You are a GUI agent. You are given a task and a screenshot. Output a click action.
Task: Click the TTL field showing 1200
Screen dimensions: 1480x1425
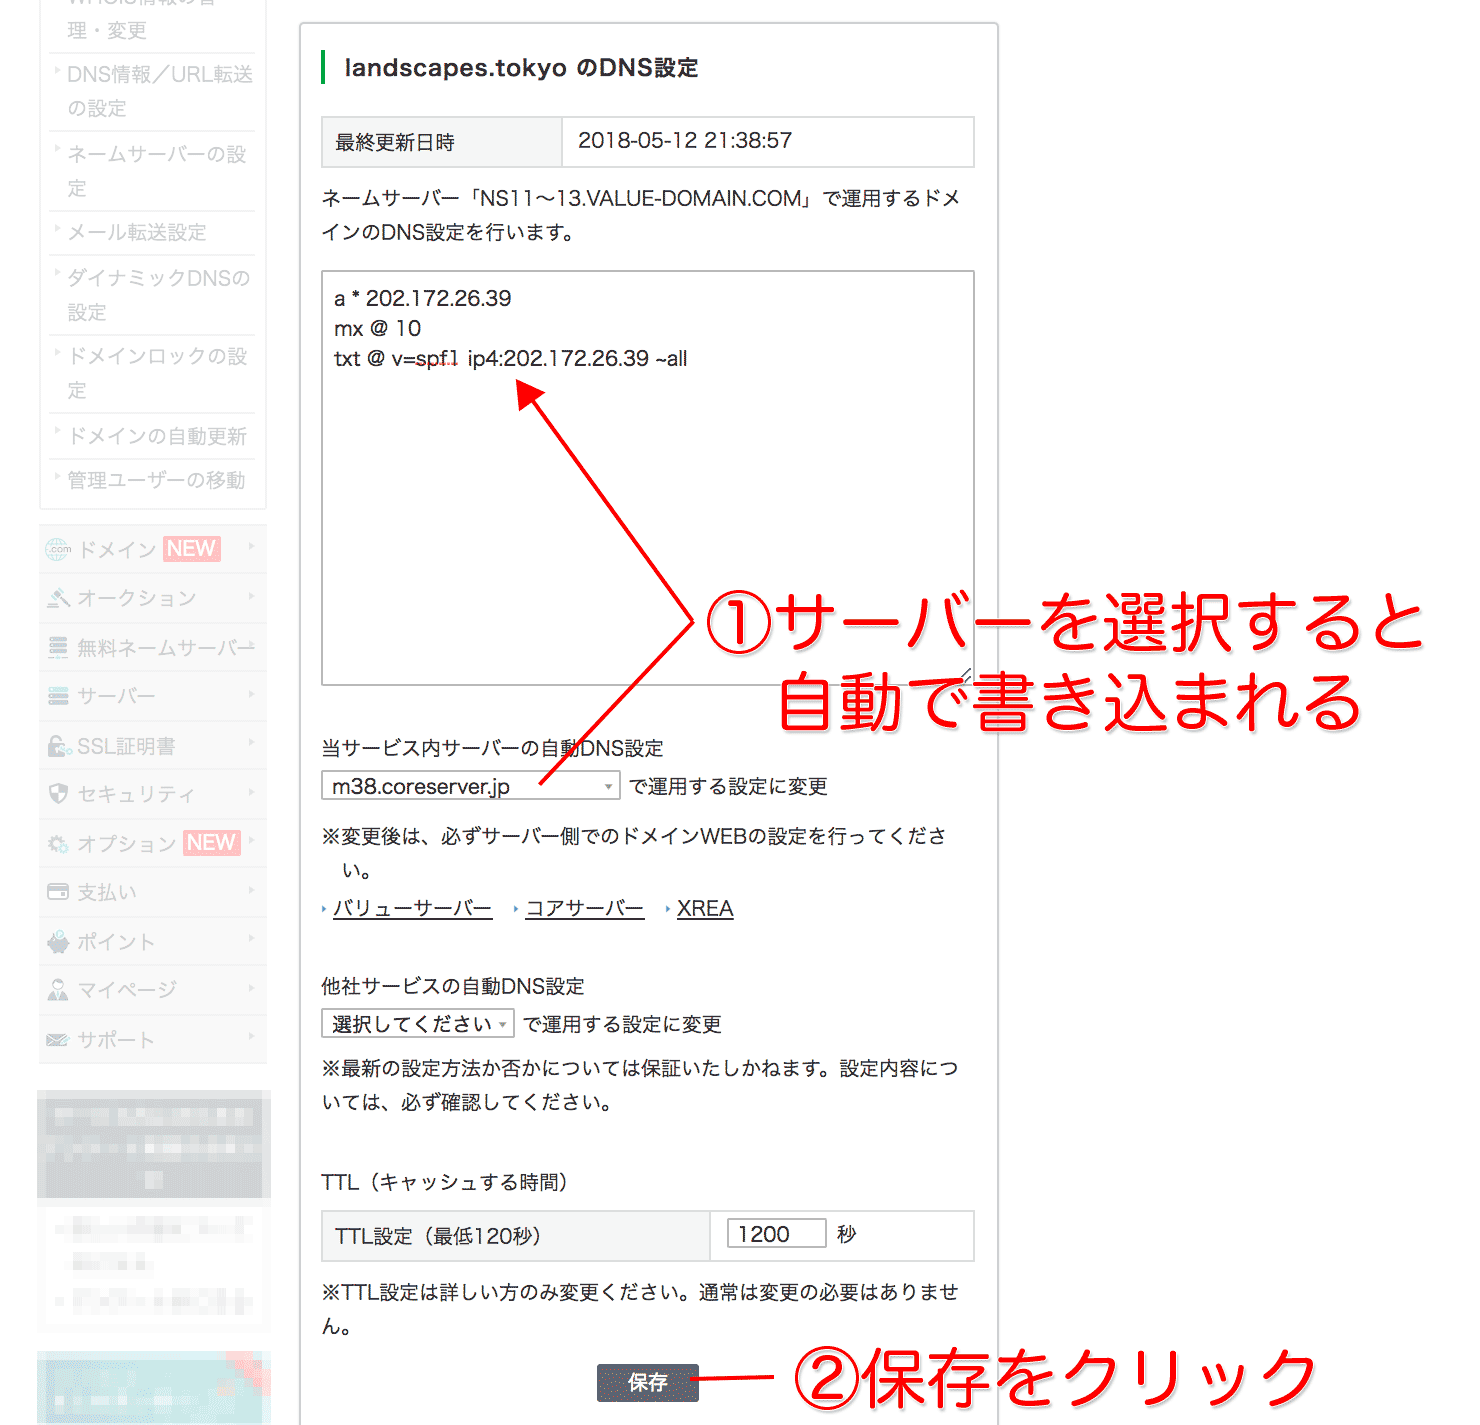pyautogui.click(x=777, y=1234)
